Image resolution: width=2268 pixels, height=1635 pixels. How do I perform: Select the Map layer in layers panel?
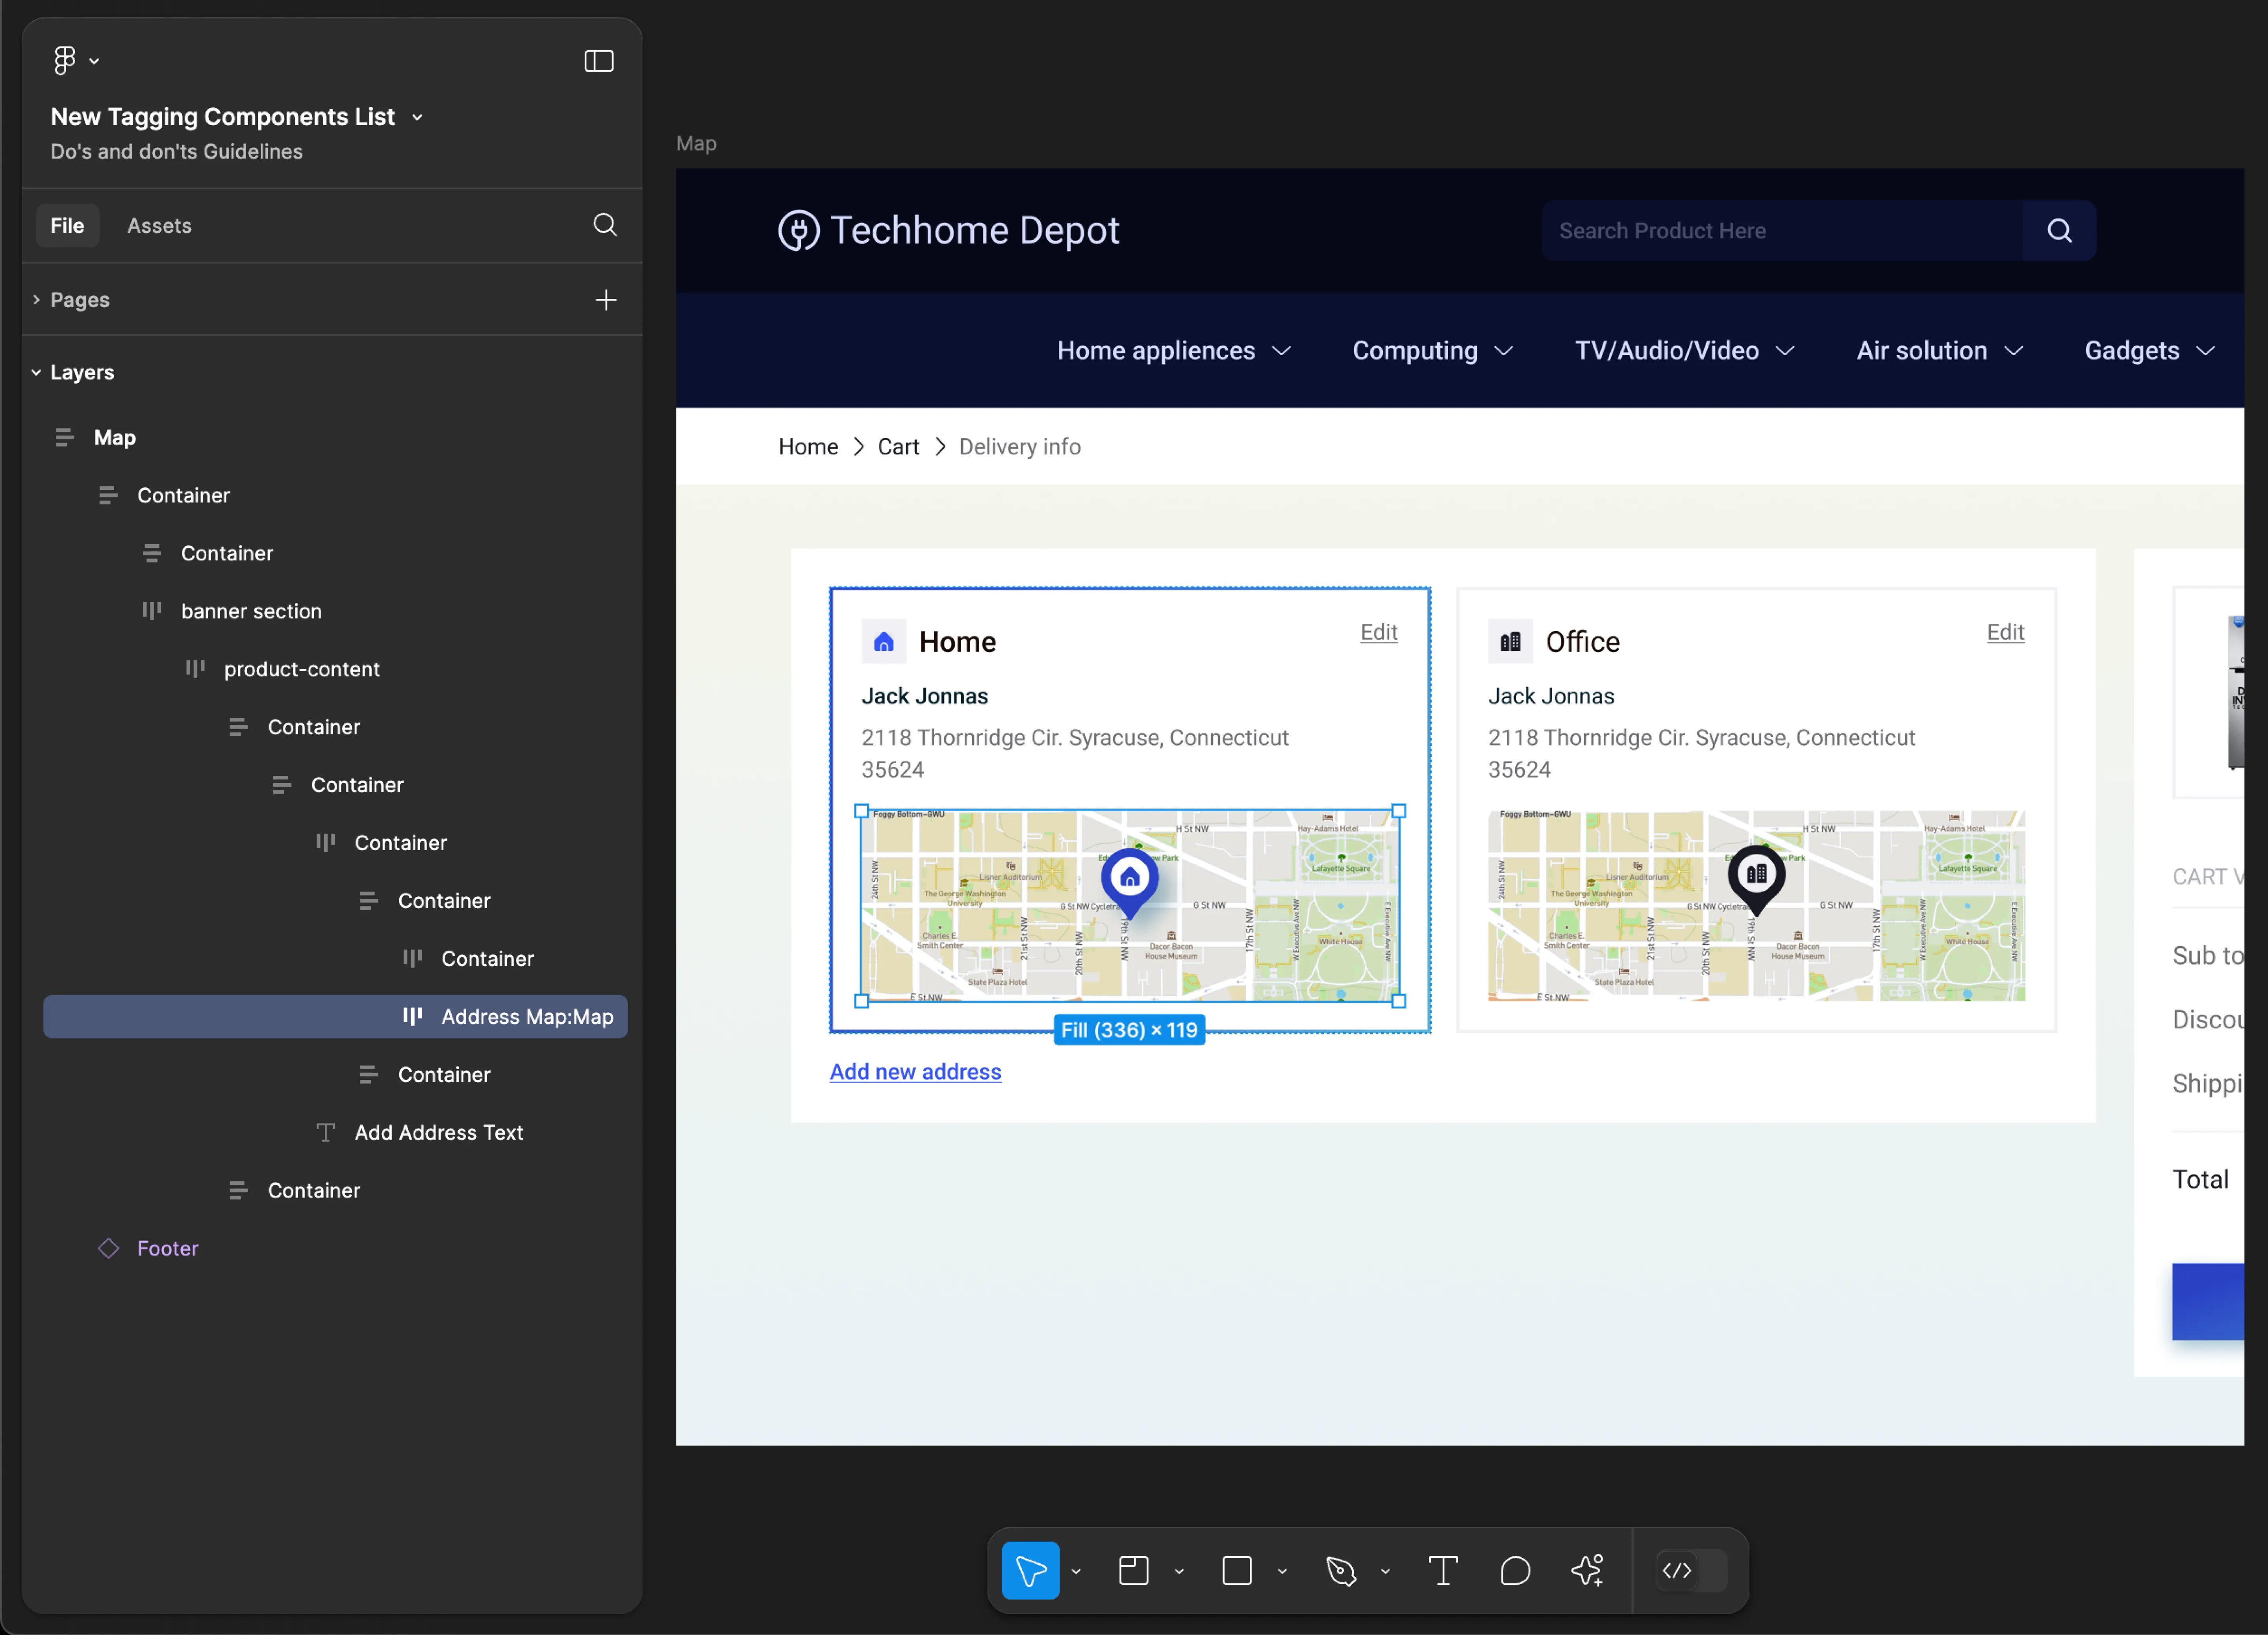tap(115, 437)
